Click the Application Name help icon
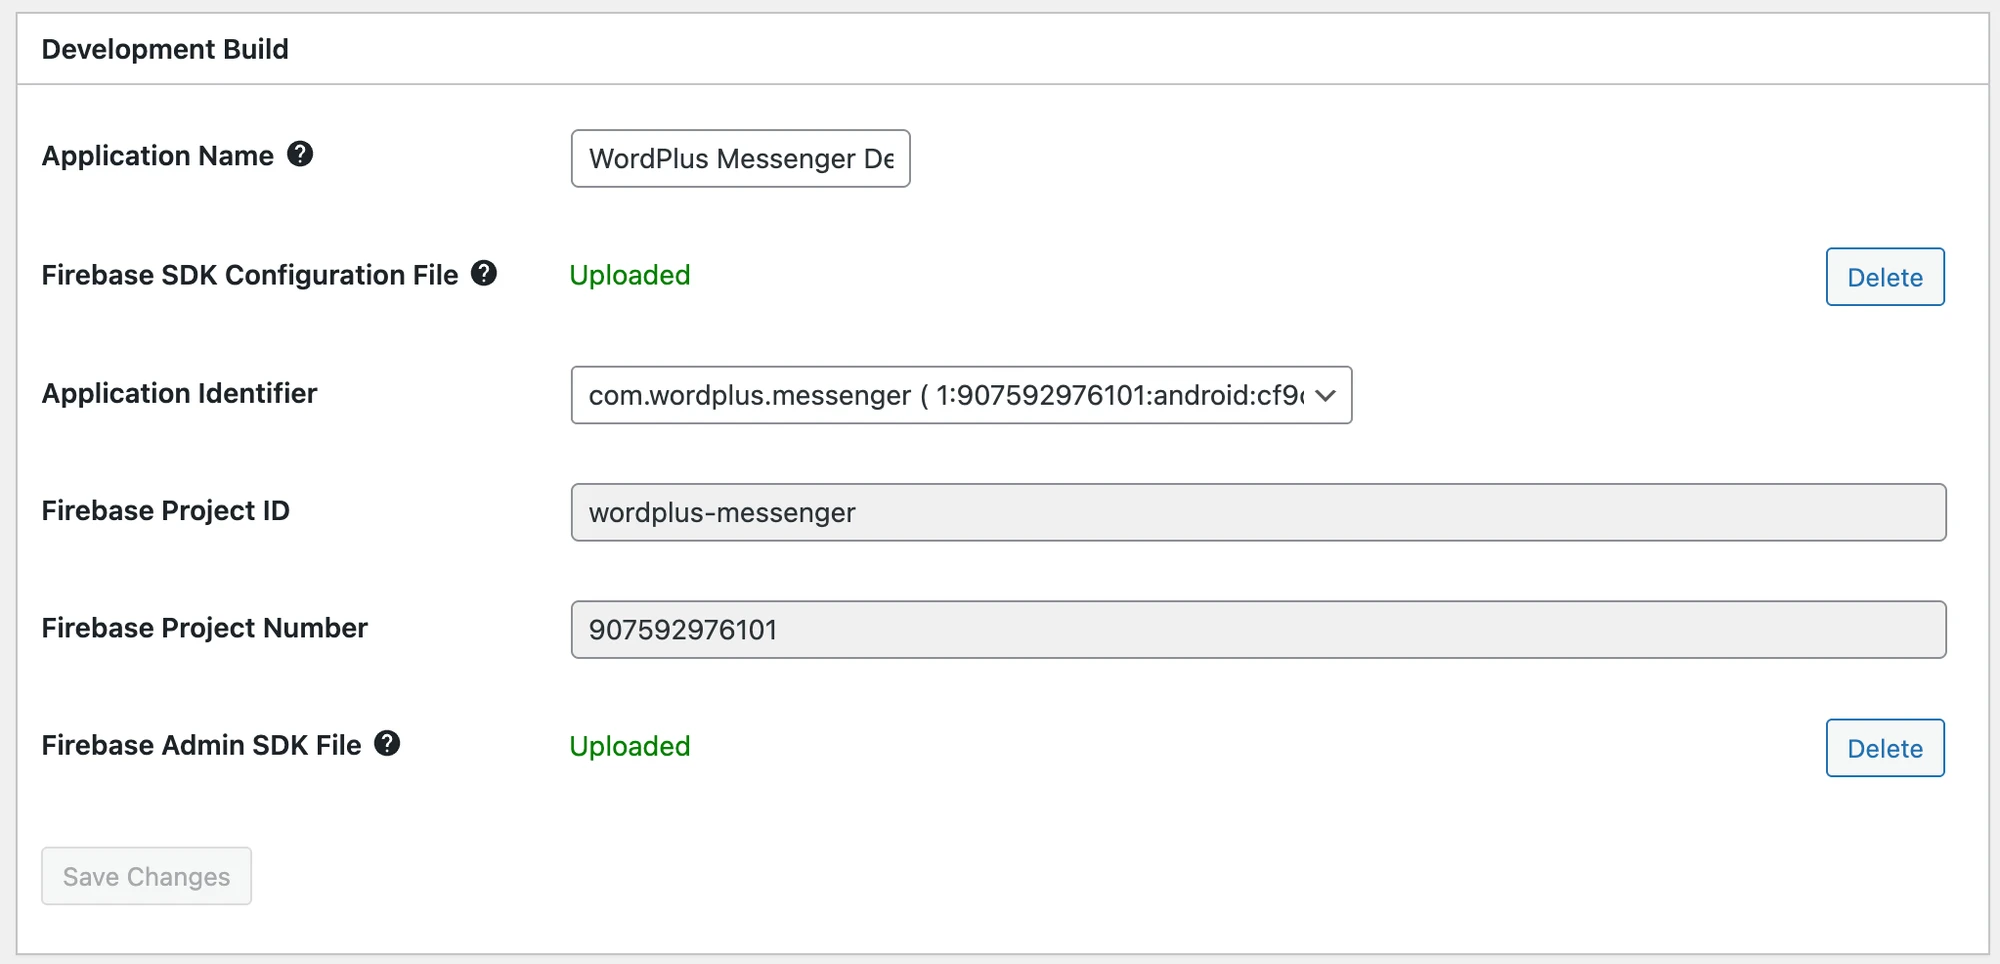The width and height of the screenshot is (2000, 964). tap(300, 154)
